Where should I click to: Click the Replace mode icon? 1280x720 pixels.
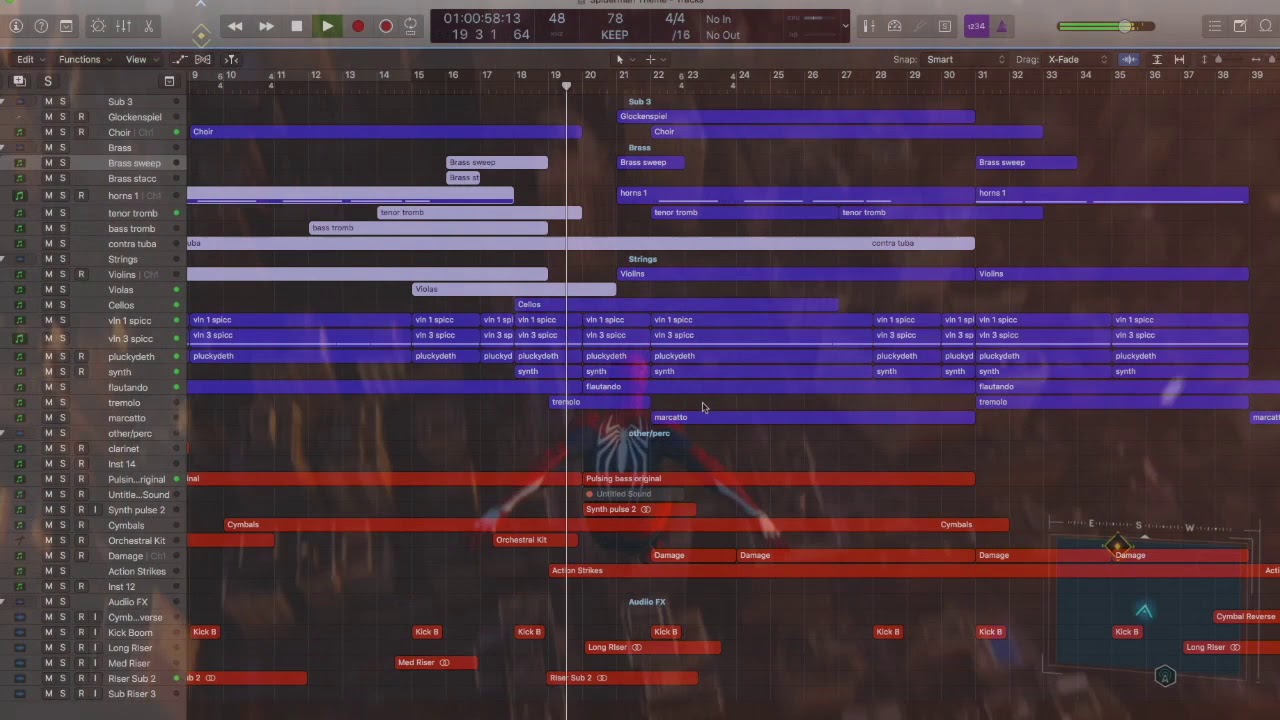[869, 26]
